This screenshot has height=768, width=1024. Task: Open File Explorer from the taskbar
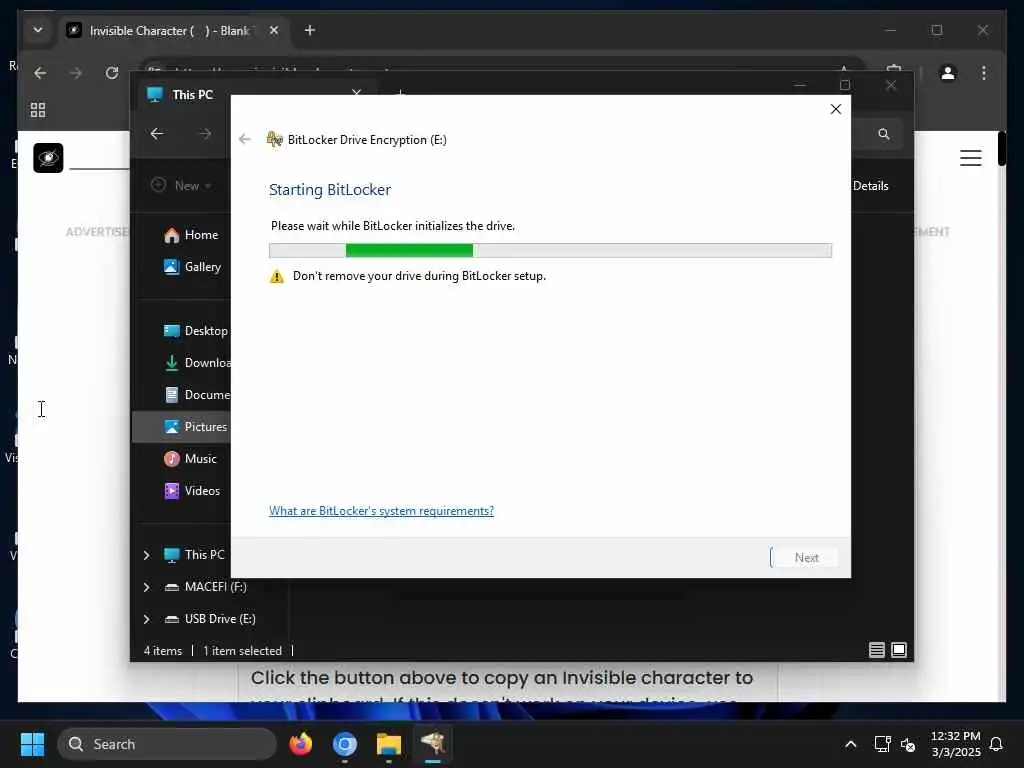[389, 744]
